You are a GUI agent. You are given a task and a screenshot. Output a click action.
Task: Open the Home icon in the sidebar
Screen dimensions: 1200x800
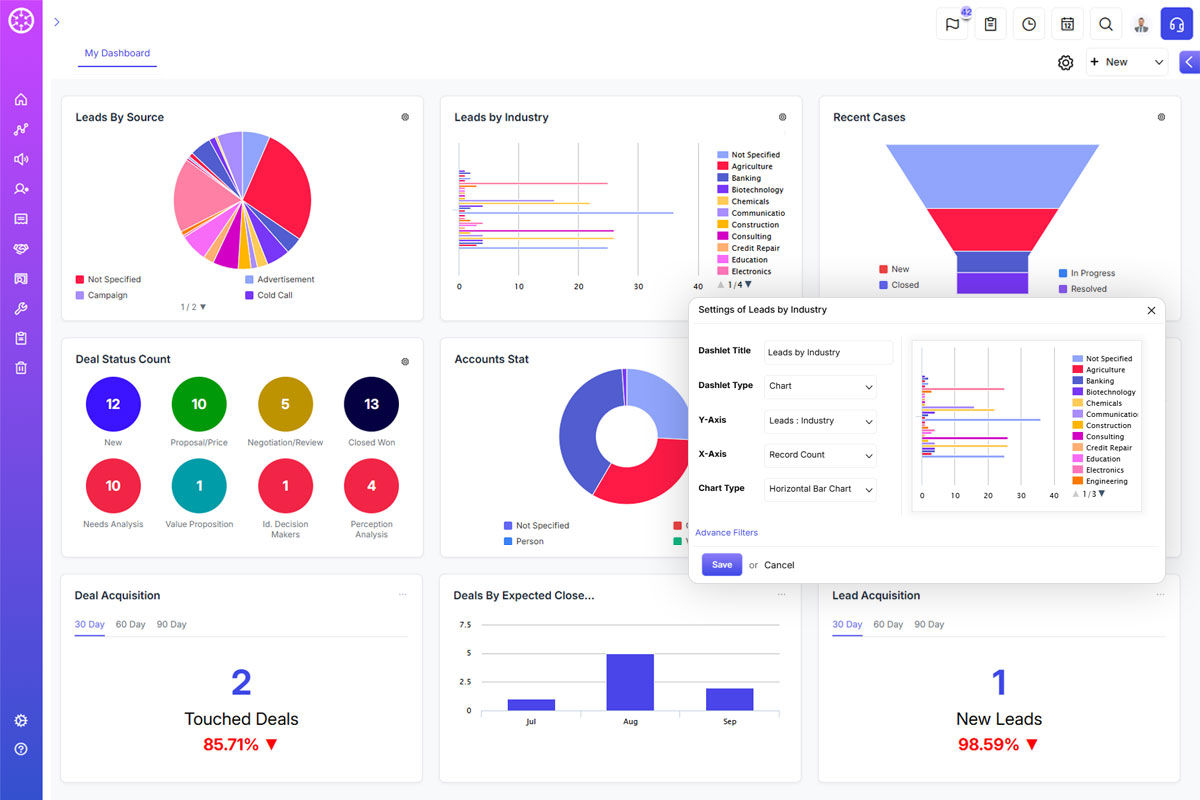point(20,99)
